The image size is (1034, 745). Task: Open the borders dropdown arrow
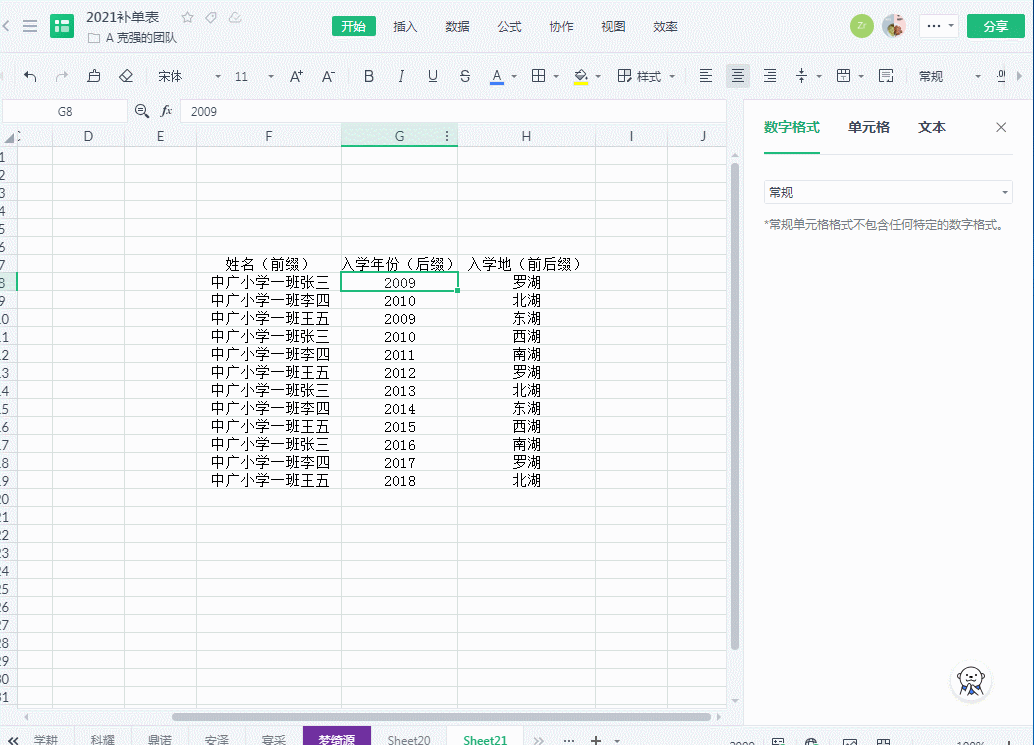point(556,76)
